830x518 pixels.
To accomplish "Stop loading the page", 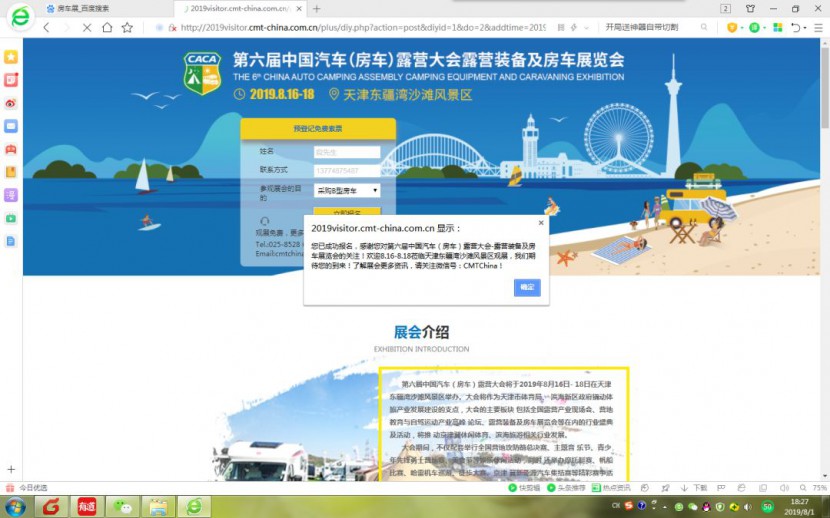I will pos(85,28).
